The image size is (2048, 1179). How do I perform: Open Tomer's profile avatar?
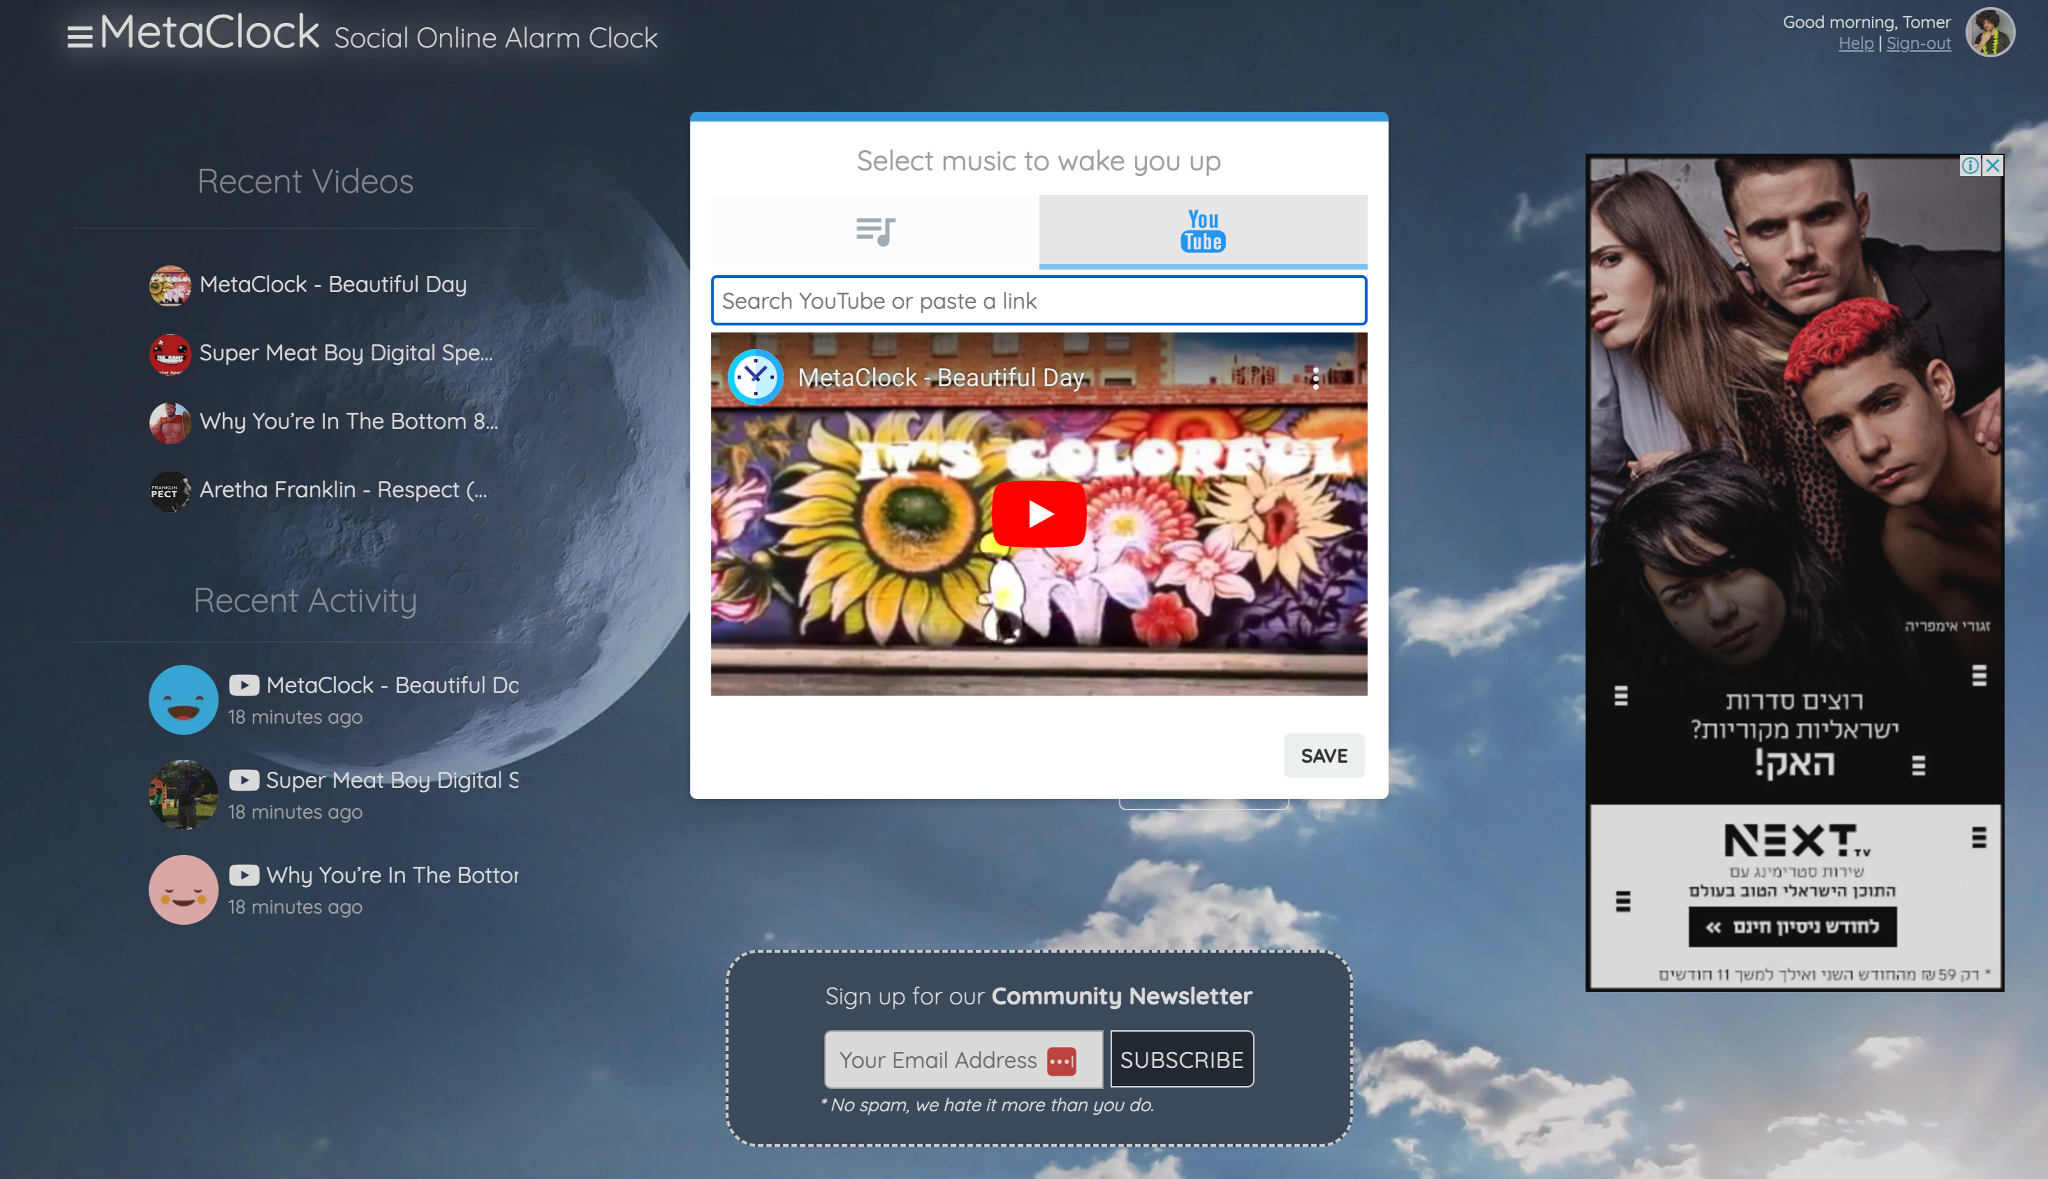click(1990, 33)
